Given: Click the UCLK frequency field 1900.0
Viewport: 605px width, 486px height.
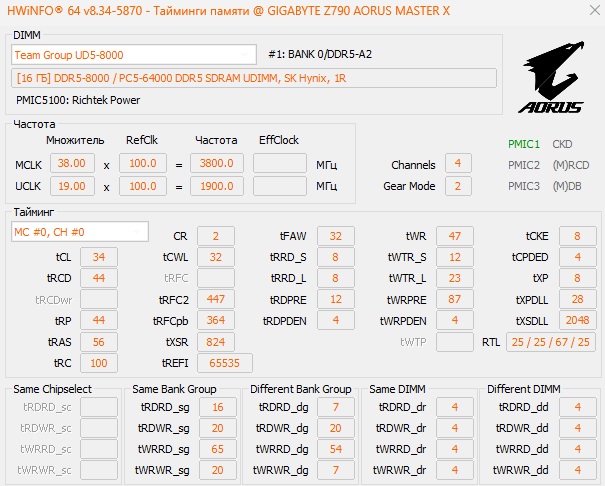Looking at the screenshot, I should tap(217, 186).
